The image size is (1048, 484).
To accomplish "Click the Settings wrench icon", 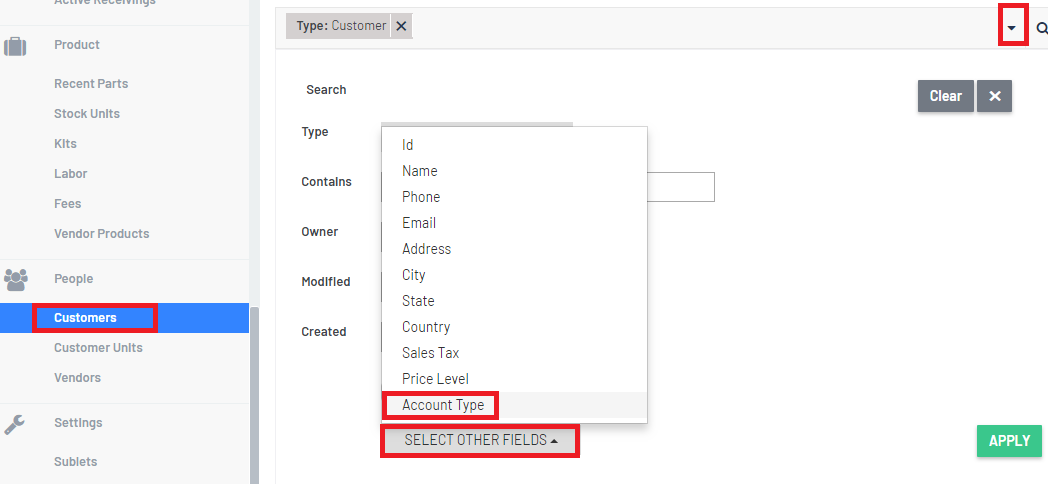I will 15,424.
